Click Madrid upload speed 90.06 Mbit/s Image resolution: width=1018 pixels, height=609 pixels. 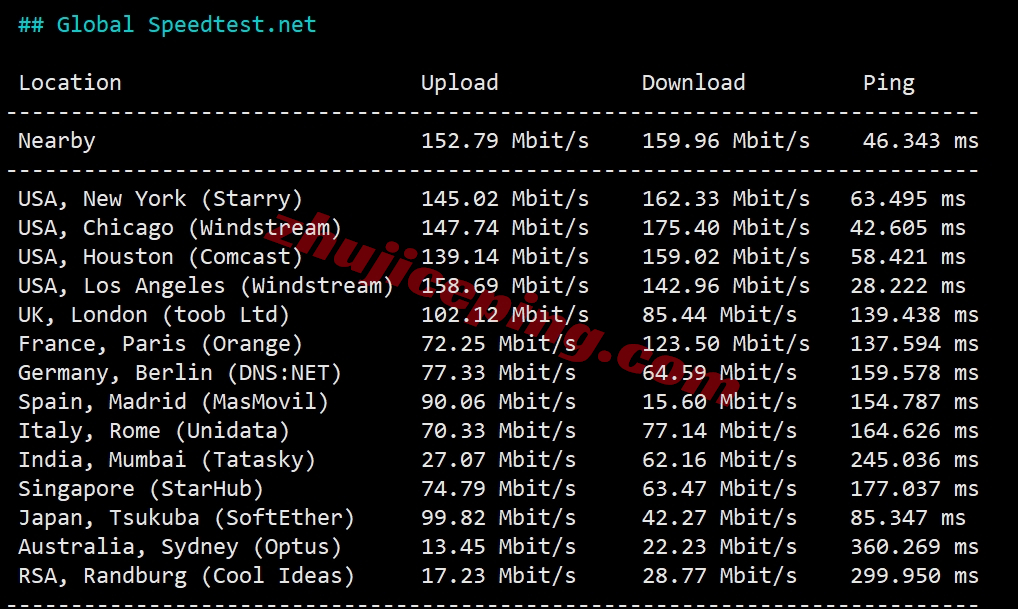(499, 402)
